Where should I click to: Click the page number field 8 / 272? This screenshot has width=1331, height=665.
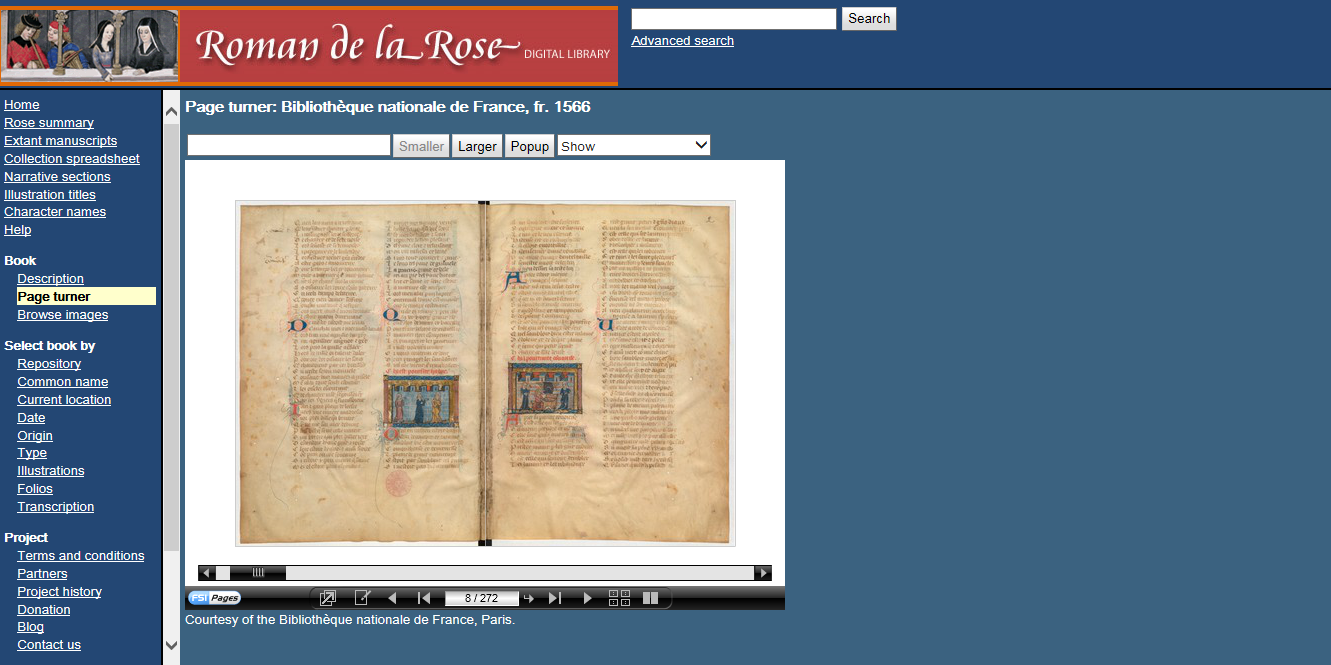coord(482,598)
